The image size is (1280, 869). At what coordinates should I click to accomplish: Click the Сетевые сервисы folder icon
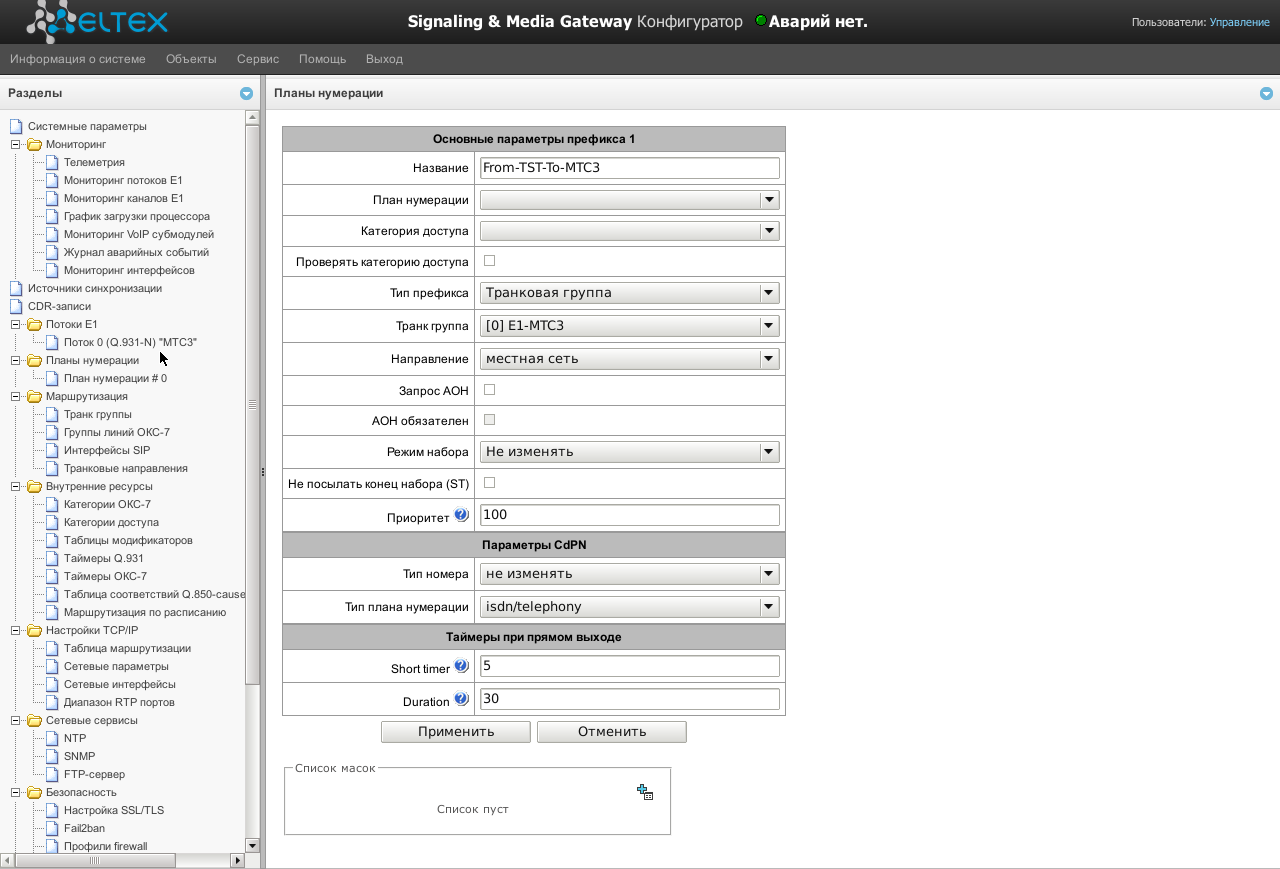(x=34, y=721)
